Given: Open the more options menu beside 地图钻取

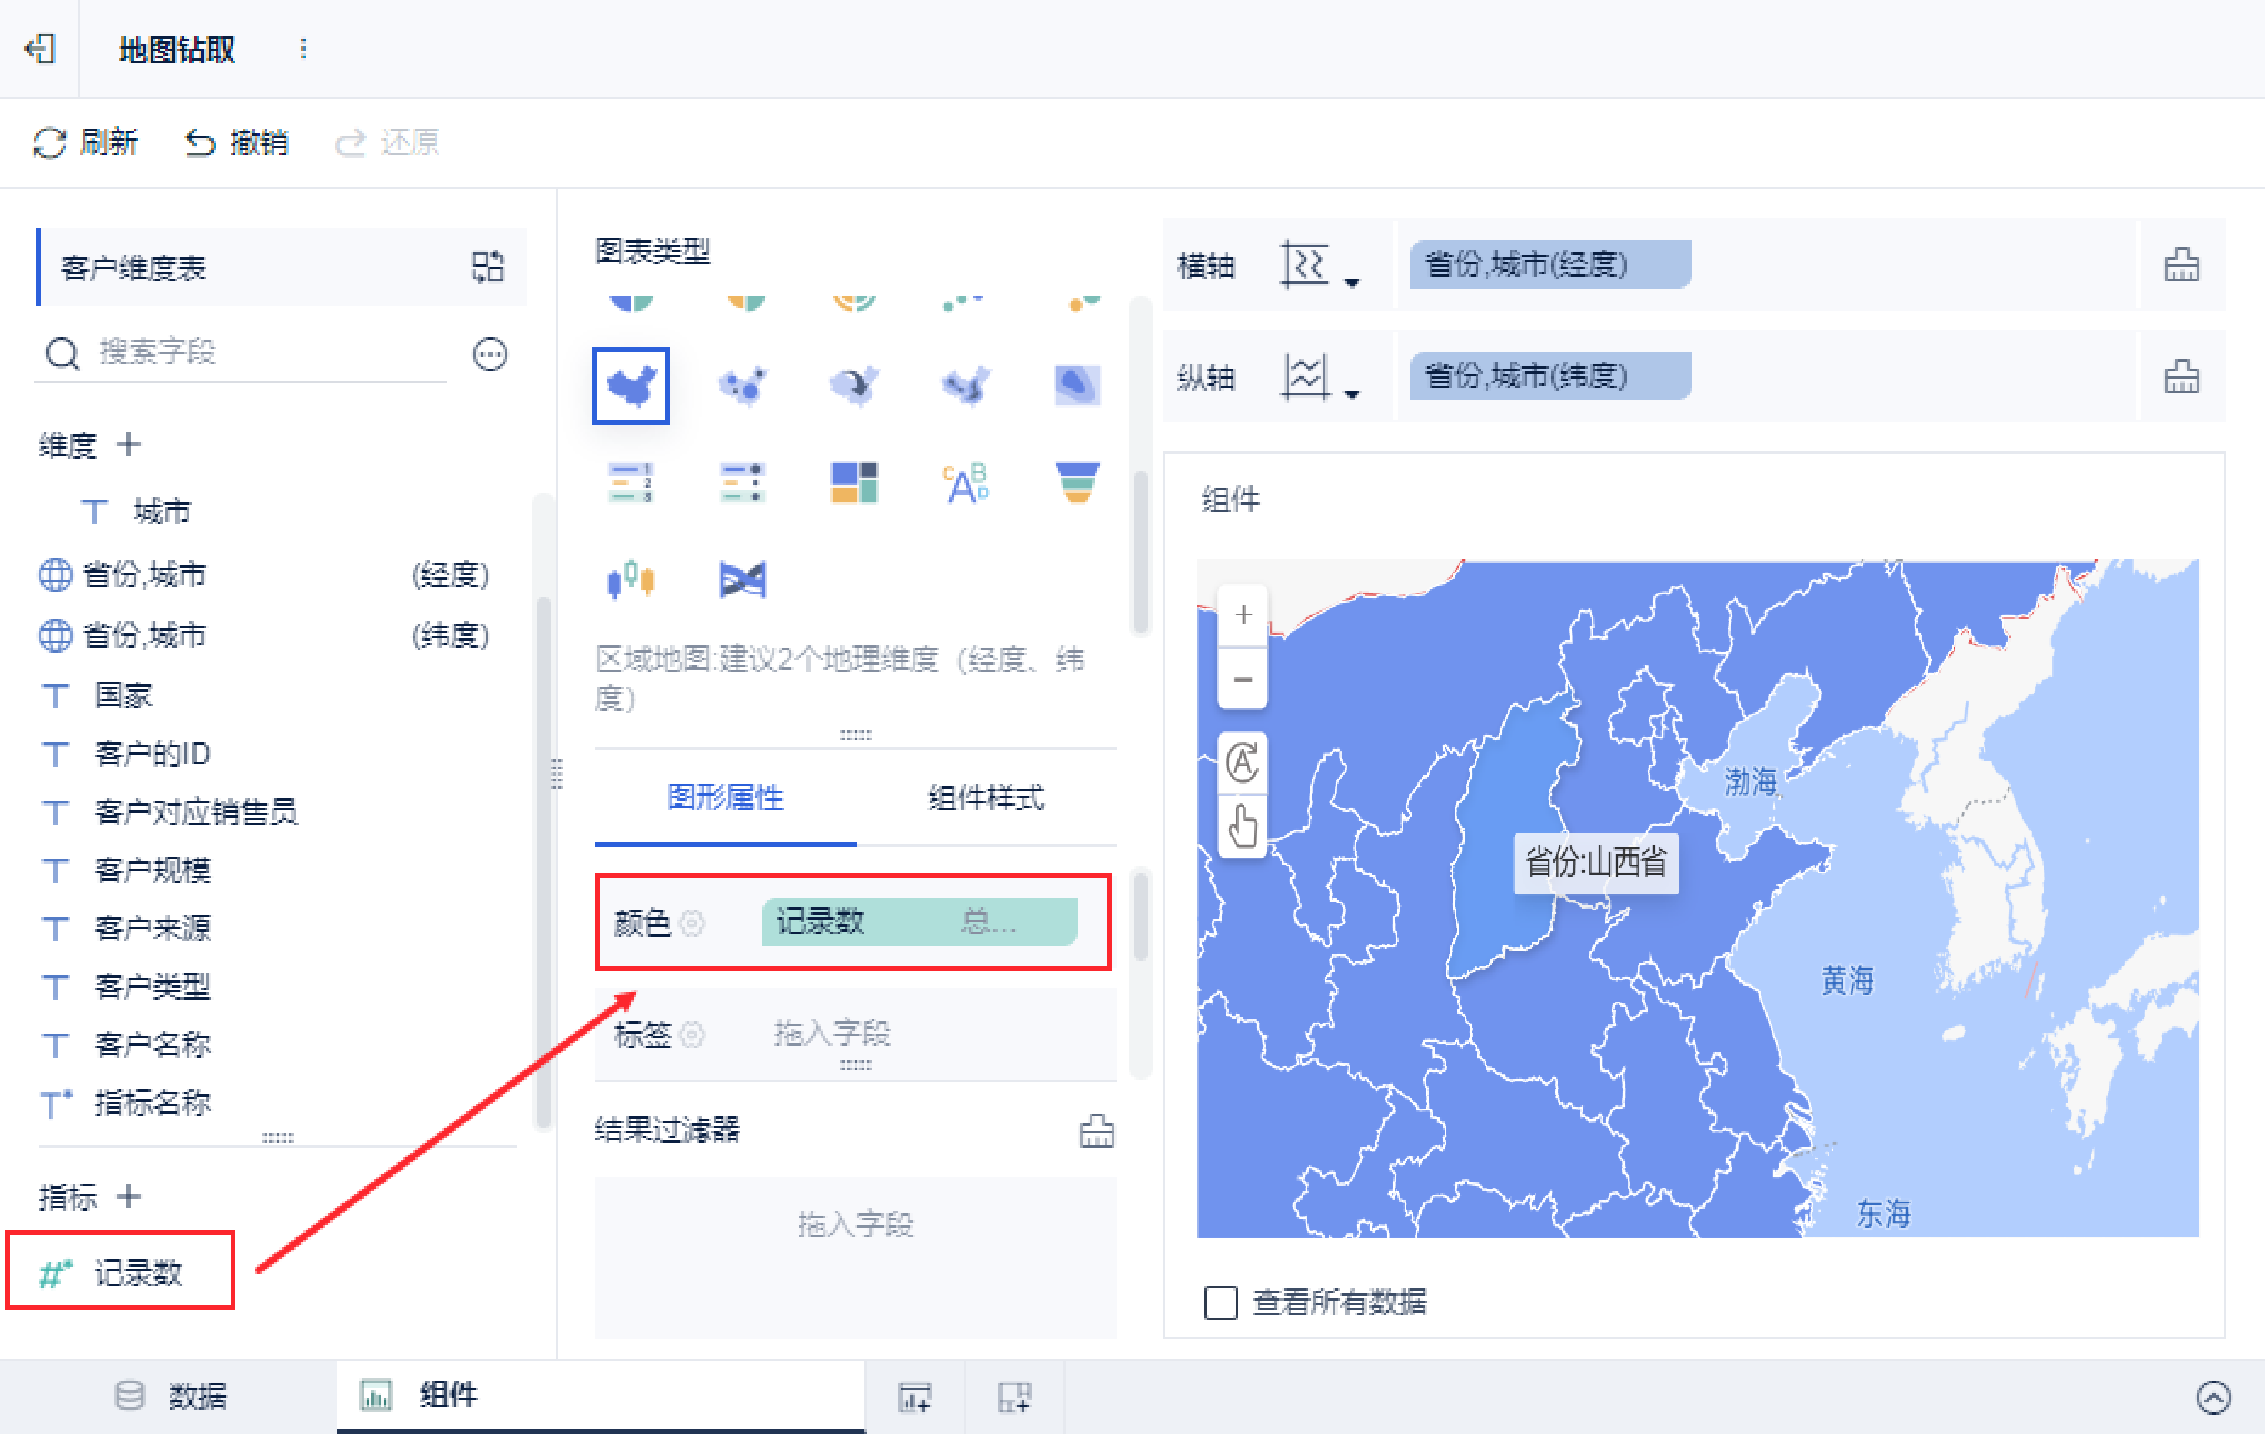Looking at the screenshot, I should (x=303, y=48).
